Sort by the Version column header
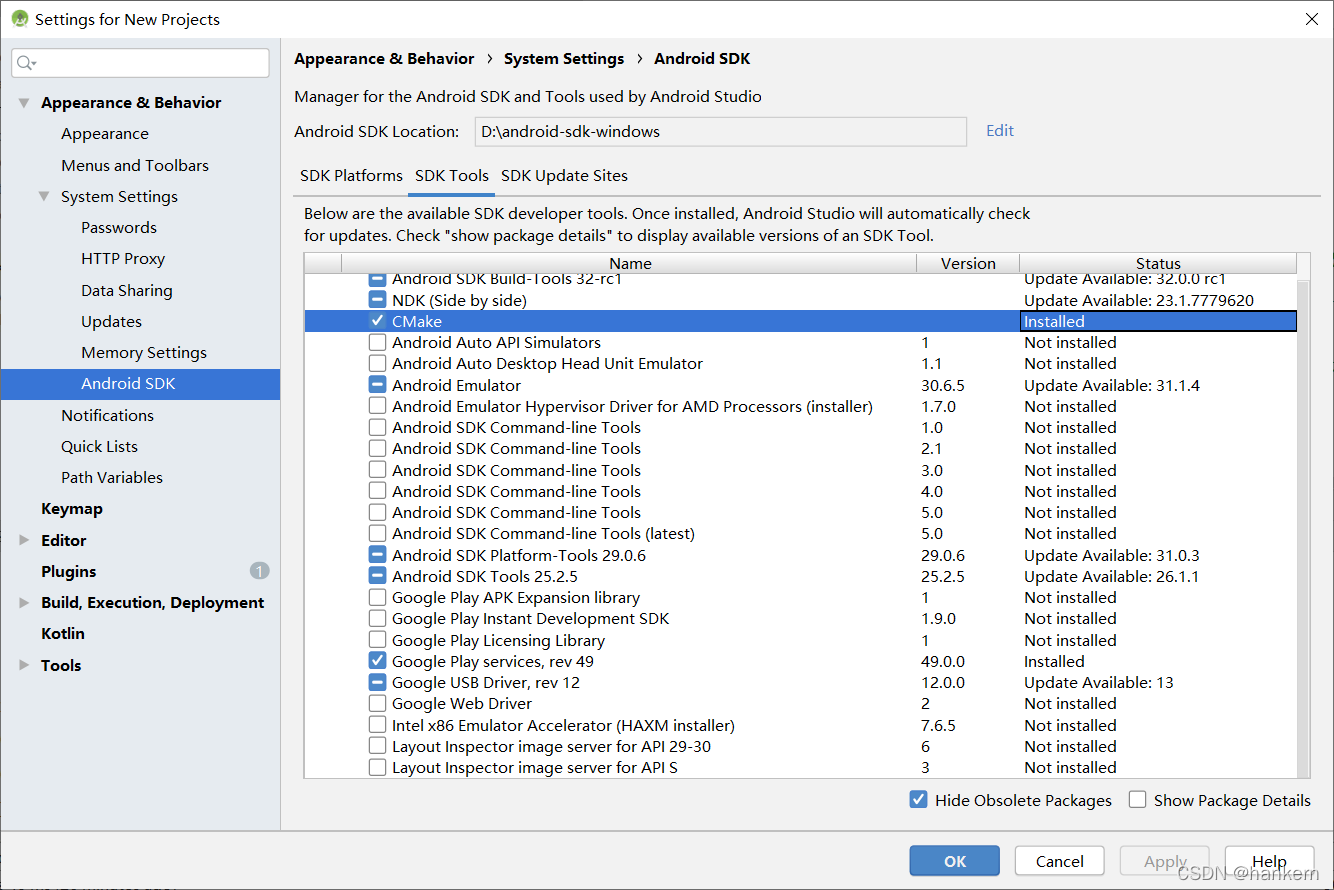 click(x=968, y=263)
